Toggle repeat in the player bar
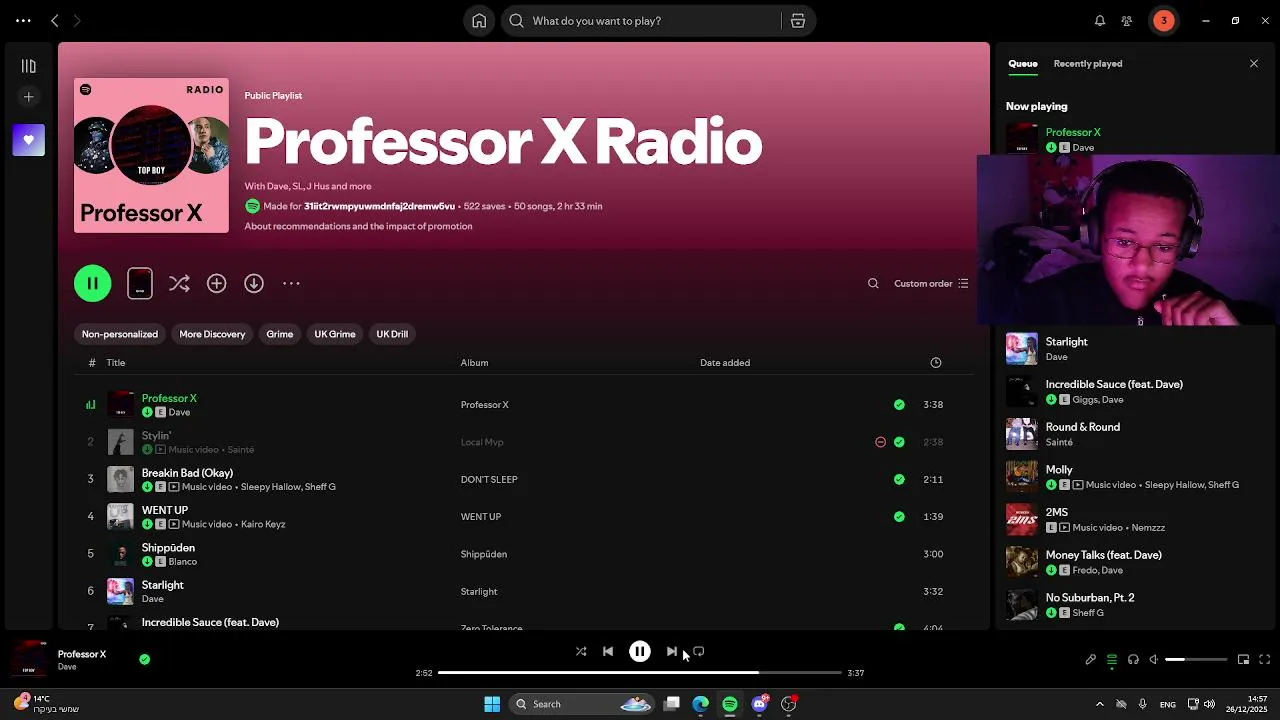Image resolution: width=1280 pixels, height=720 pixels. point(699,651)
